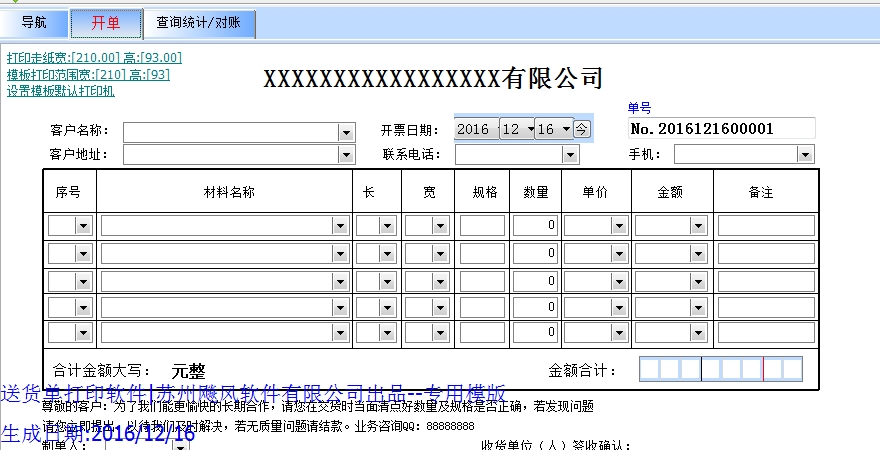Open first row 序号 dropdown arrow
This screenshot has width=880, height=450.
(x=83, y=227)
